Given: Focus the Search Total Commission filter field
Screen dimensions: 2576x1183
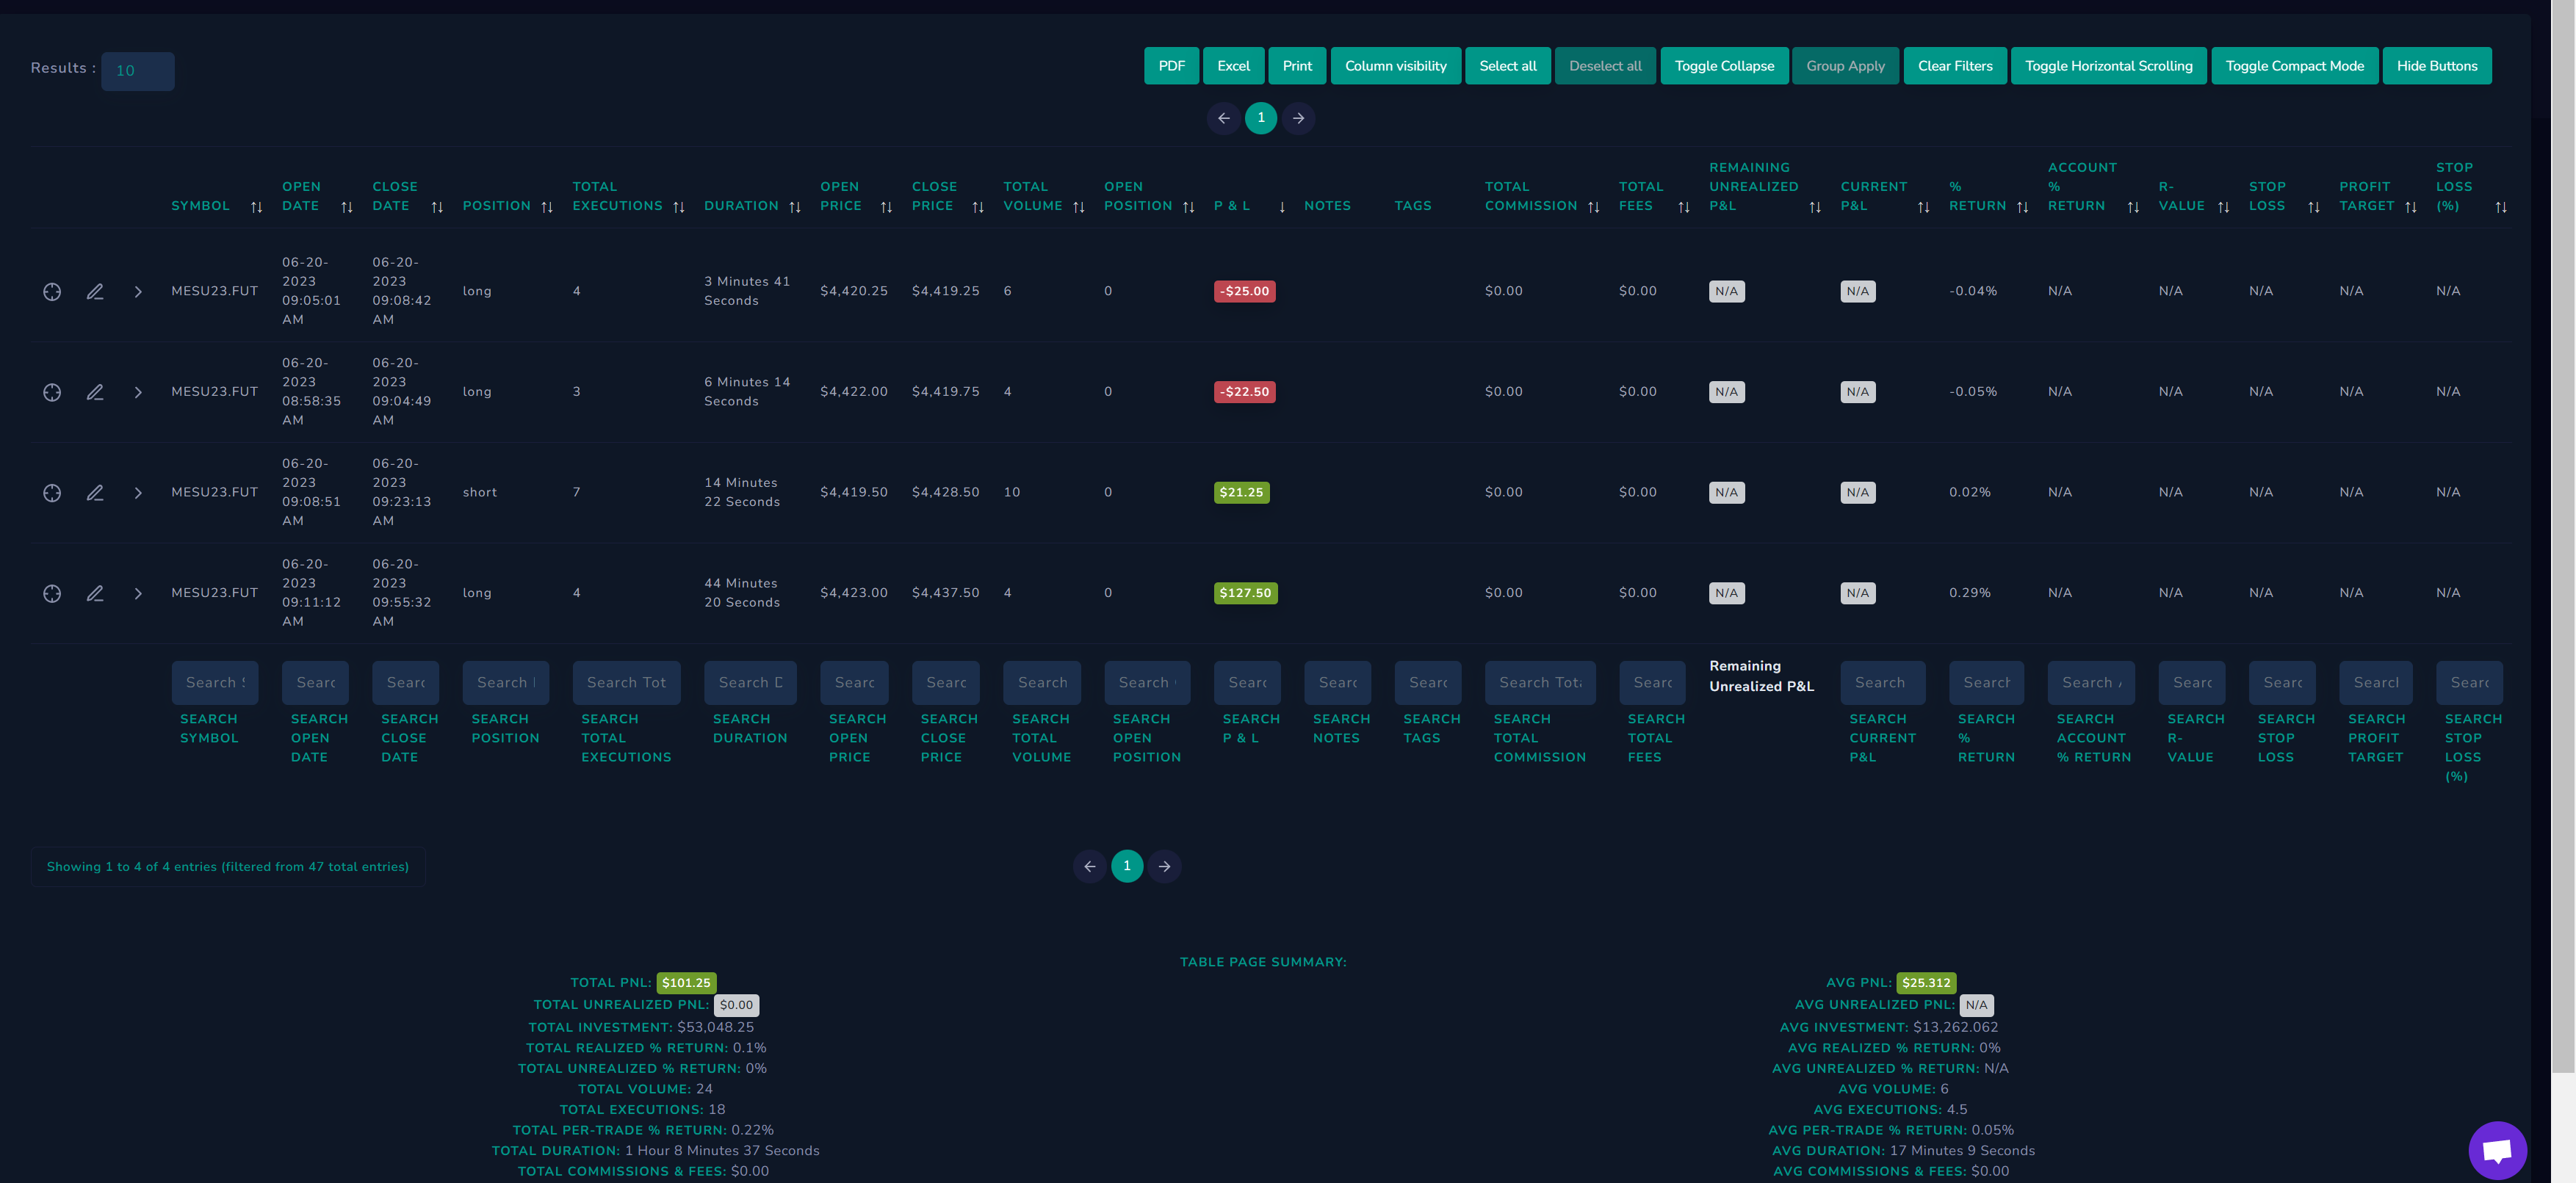Looking at the screenshot, I should pyautogui.click(x=1540, y=683).
